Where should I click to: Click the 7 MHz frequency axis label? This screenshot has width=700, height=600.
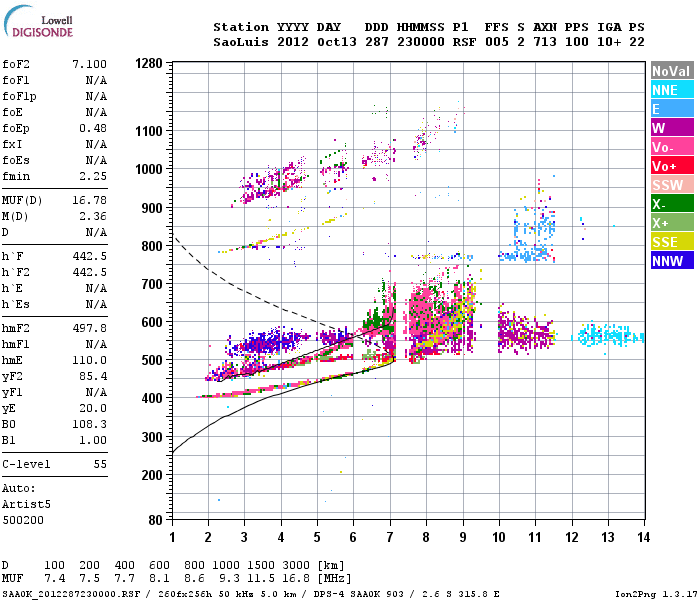click(x=390, y=538)
